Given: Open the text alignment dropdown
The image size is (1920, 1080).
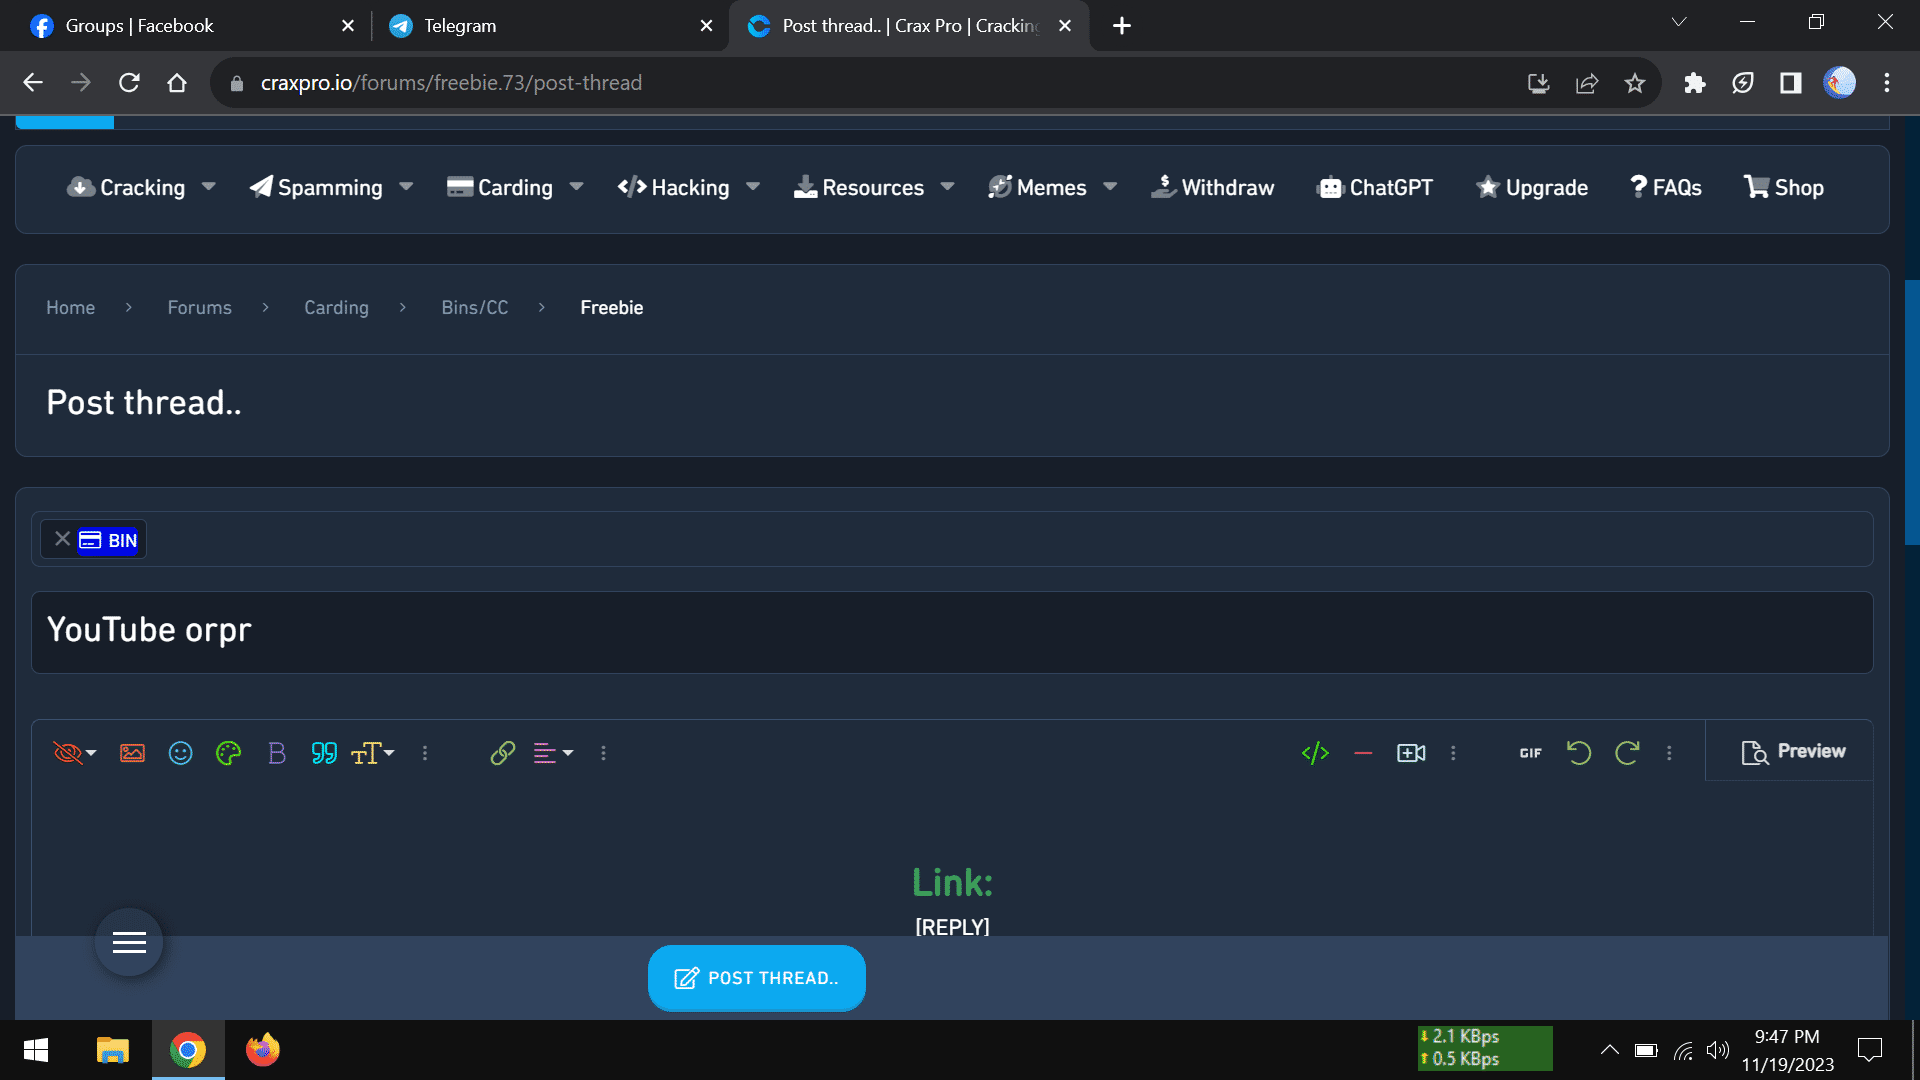Looking at the screenshot, I should coord(553,753).
